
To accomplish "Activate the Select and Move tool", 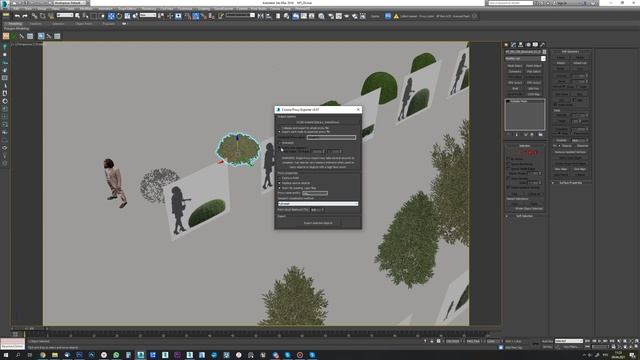I will coord(111,16).
